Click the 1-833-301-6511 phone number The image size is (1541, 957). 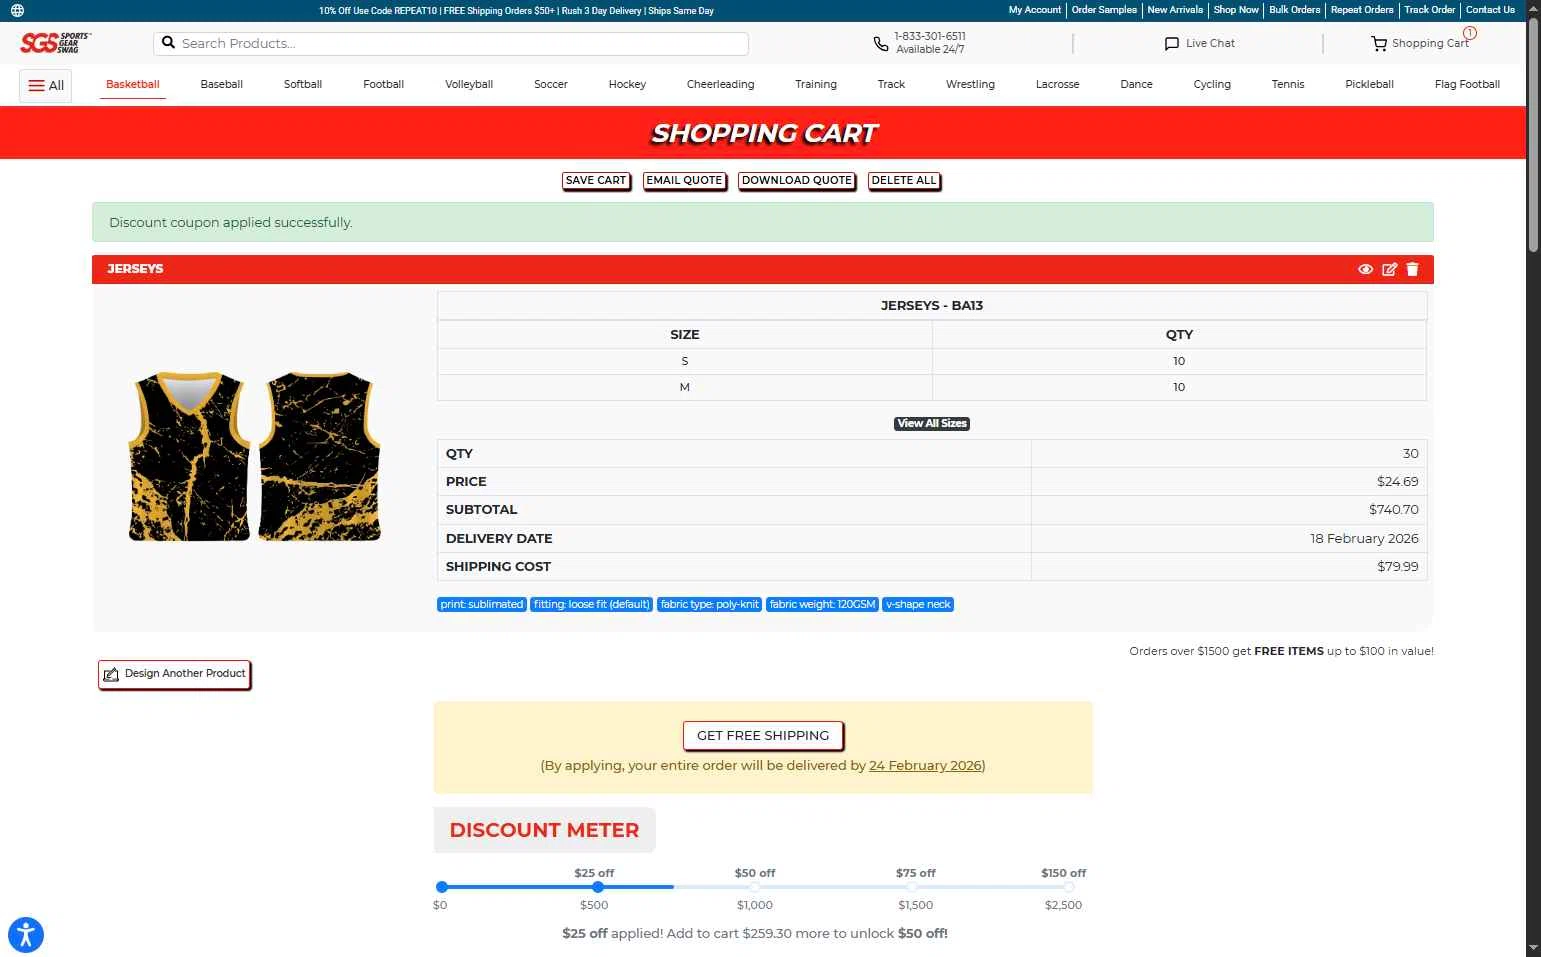point(930,36)
